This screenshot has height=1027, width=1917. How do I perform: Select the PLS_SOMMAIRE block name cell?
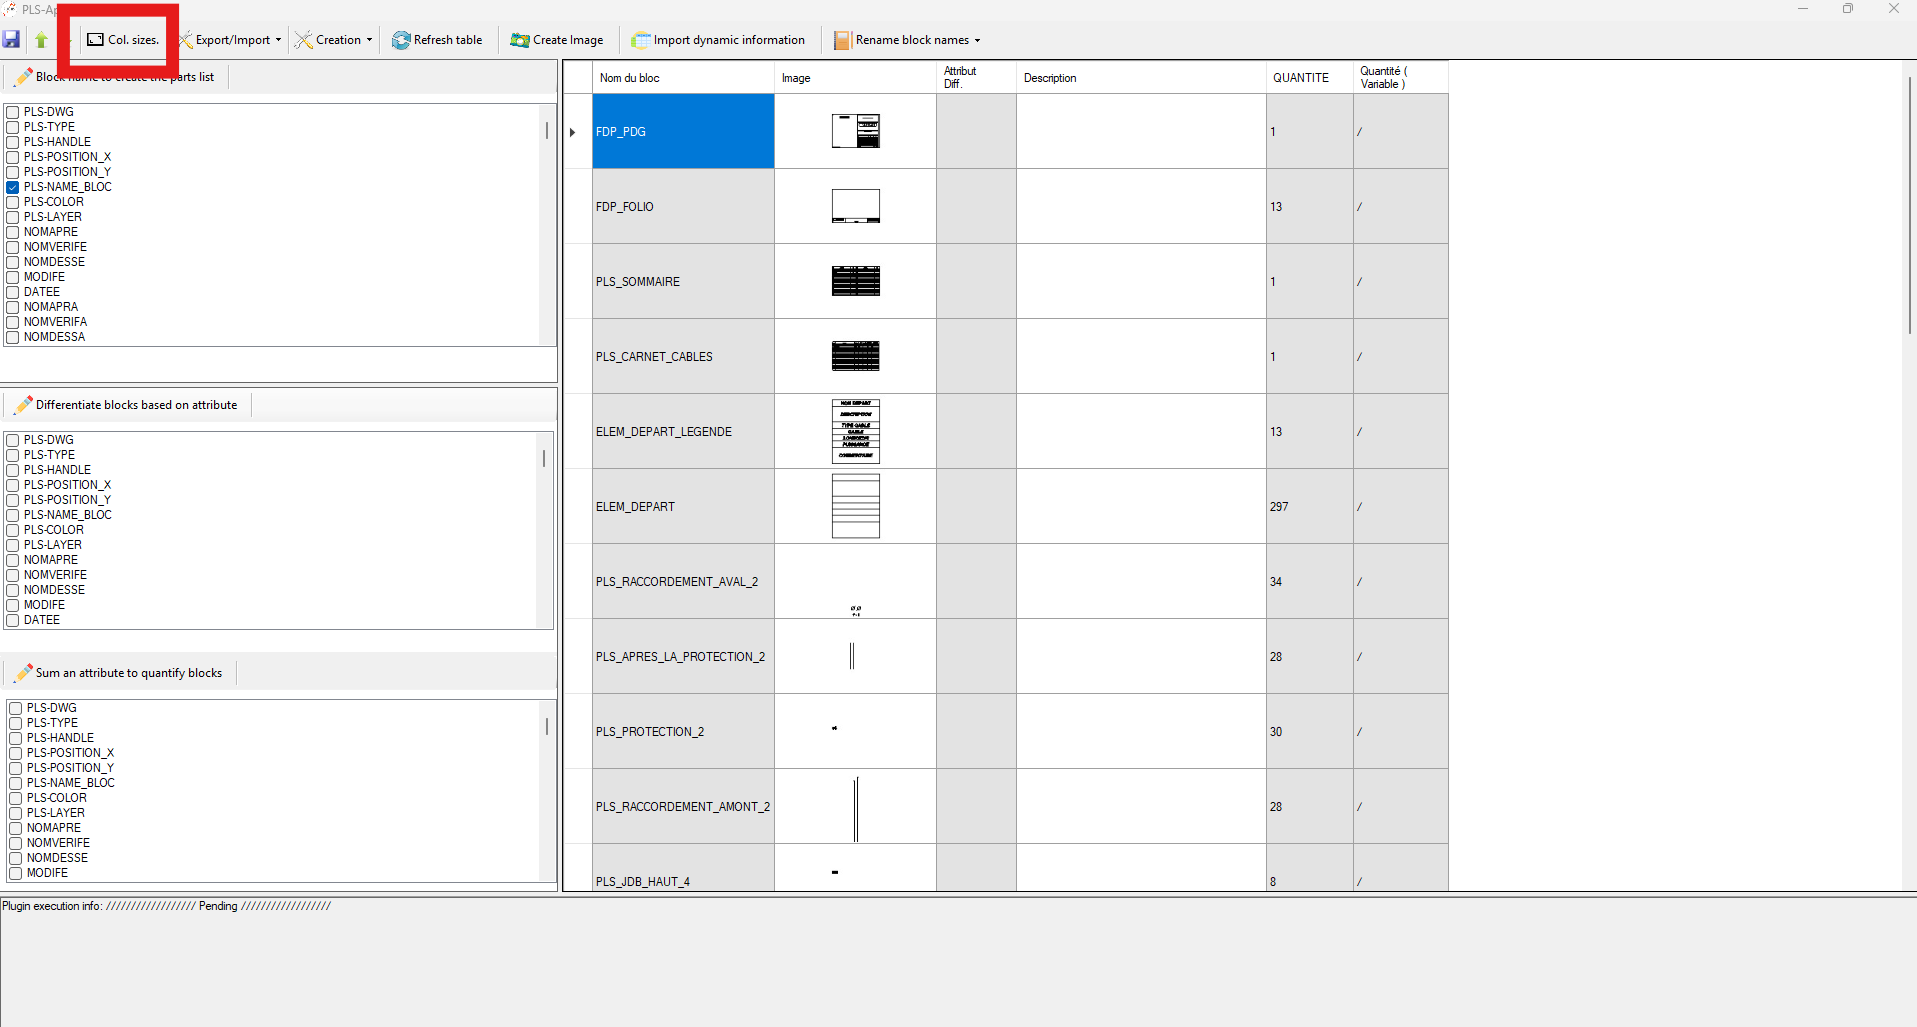coord(683,282)
